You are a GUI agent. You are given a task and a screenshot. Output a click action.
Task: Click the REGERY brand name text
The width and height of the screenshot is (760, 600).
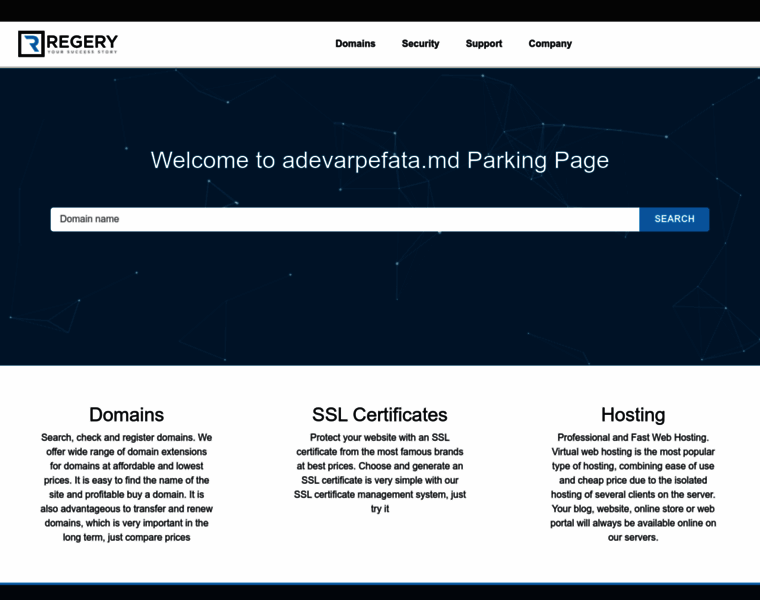(82, 40)
